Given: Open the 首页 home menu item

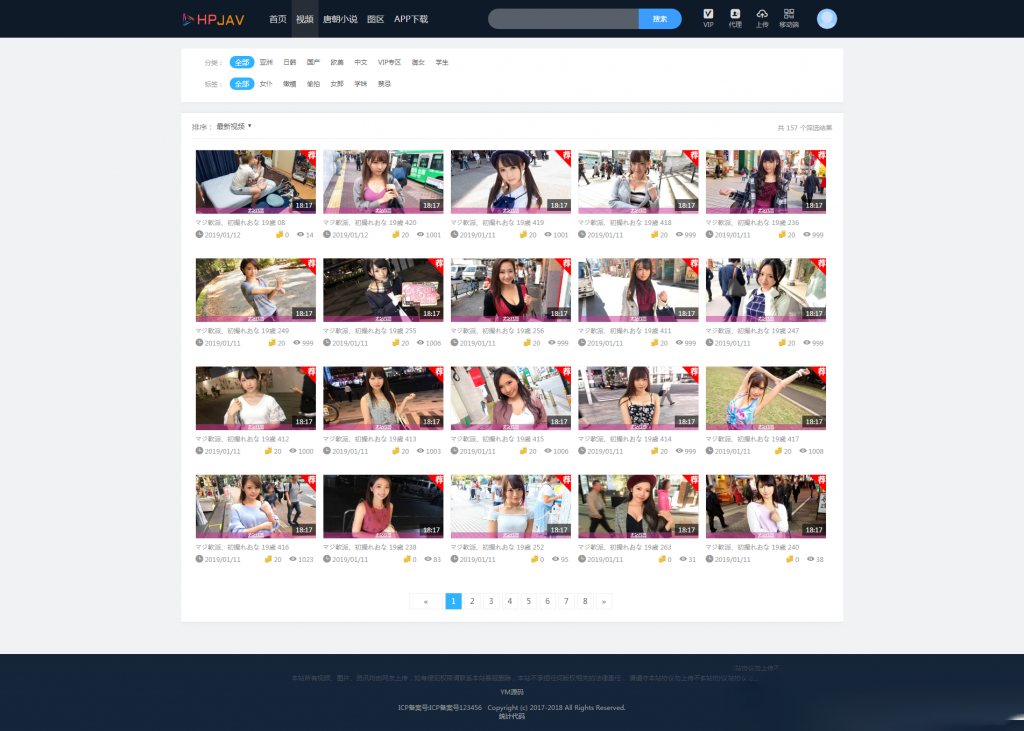Looking at the screenshot, I should coord(278,19).
